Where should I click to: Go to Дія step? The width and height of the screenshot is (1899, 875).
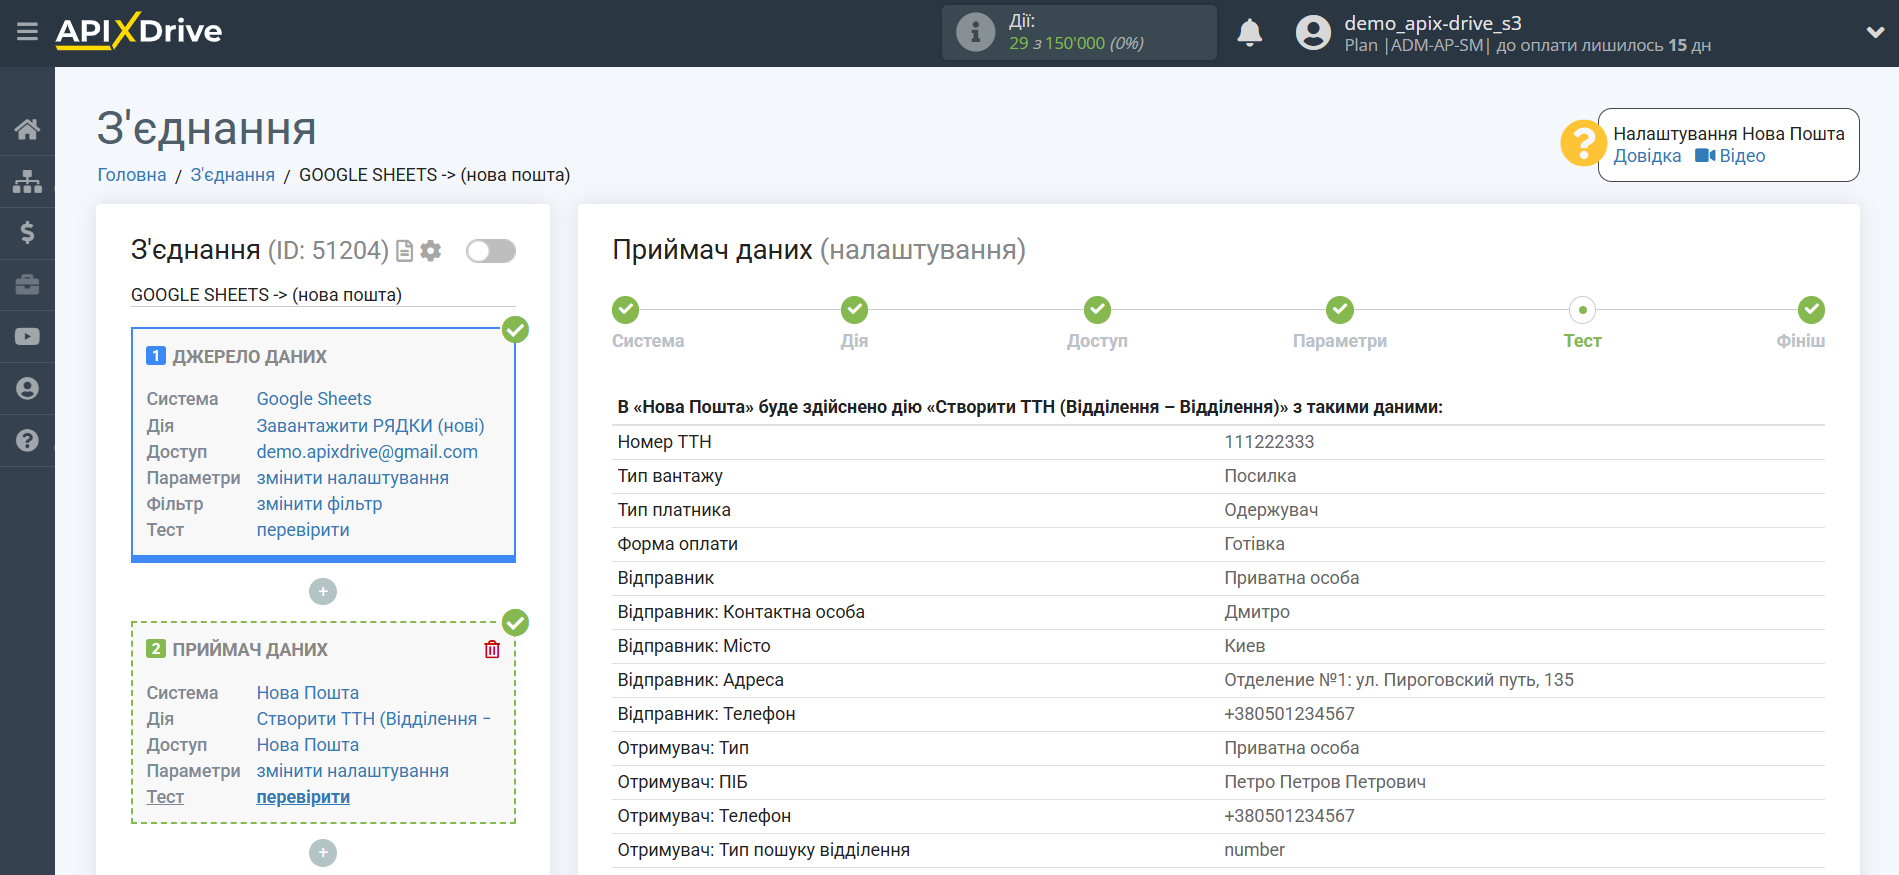854,310
